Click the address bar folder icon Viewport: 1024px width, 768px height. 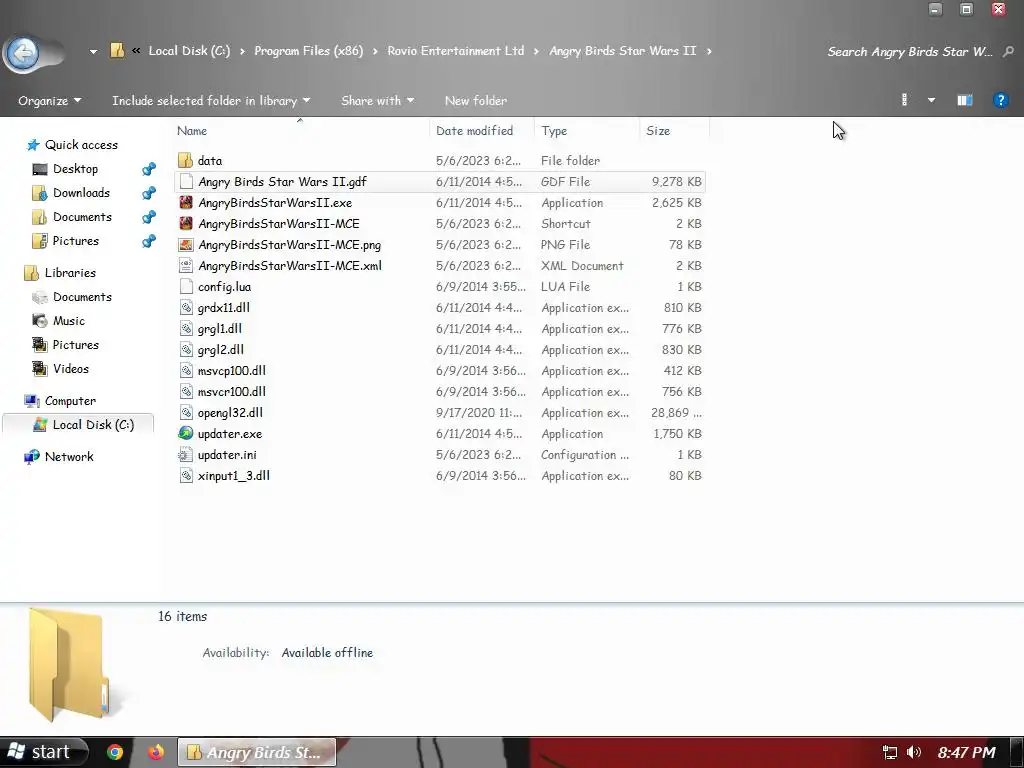tap(117, 50)
